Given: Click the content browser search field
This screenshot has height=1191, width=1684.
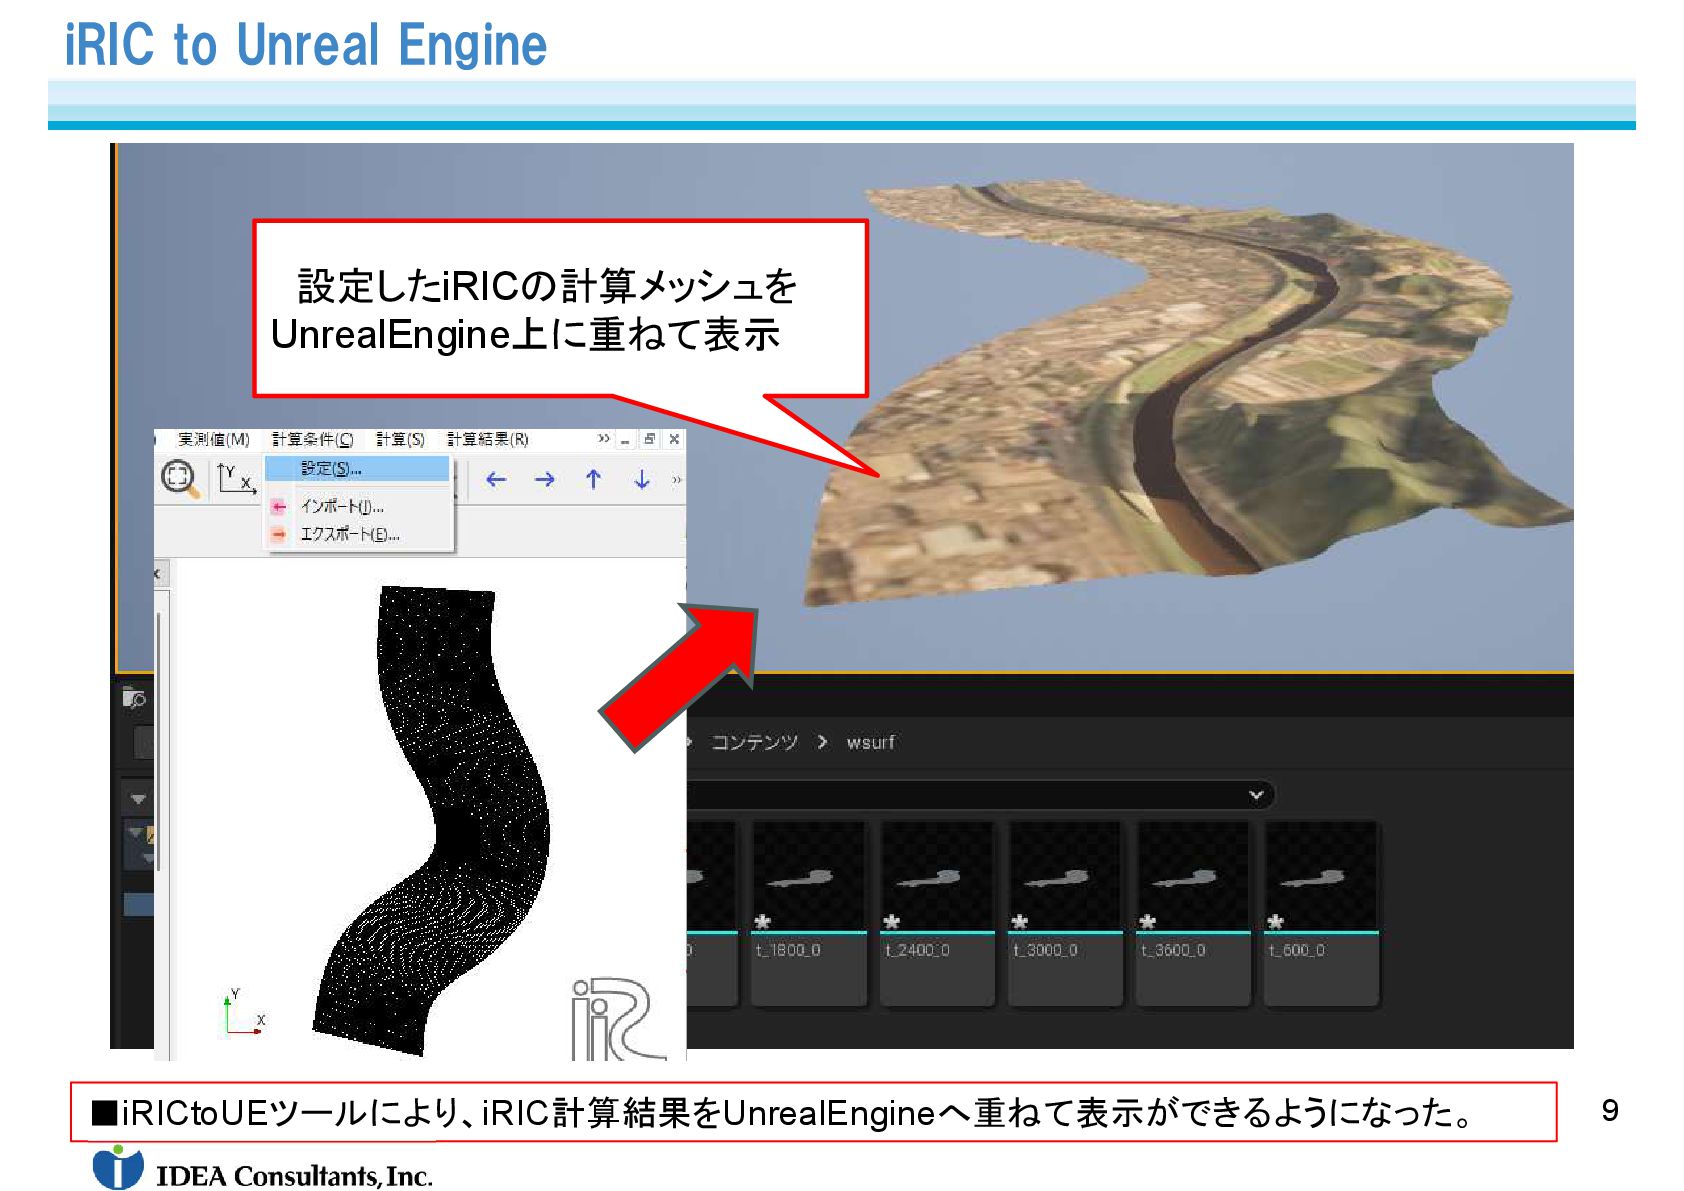Looking at the screenshot, I should (980, 795).
